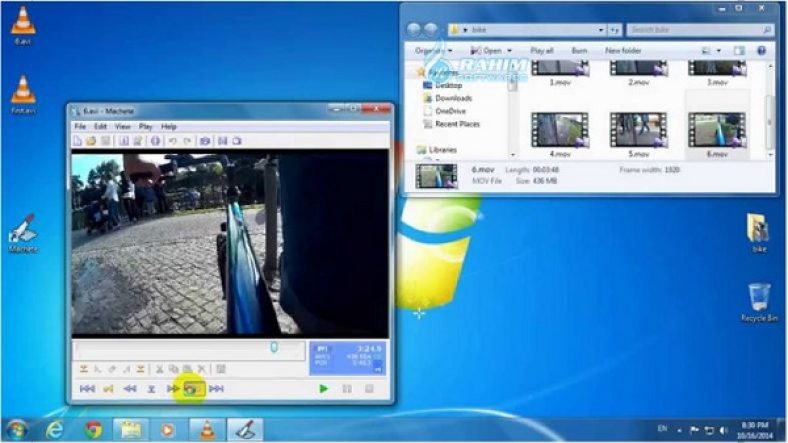
Task: Click the Explorer Forward navigation button
Action: coord(431,29)
